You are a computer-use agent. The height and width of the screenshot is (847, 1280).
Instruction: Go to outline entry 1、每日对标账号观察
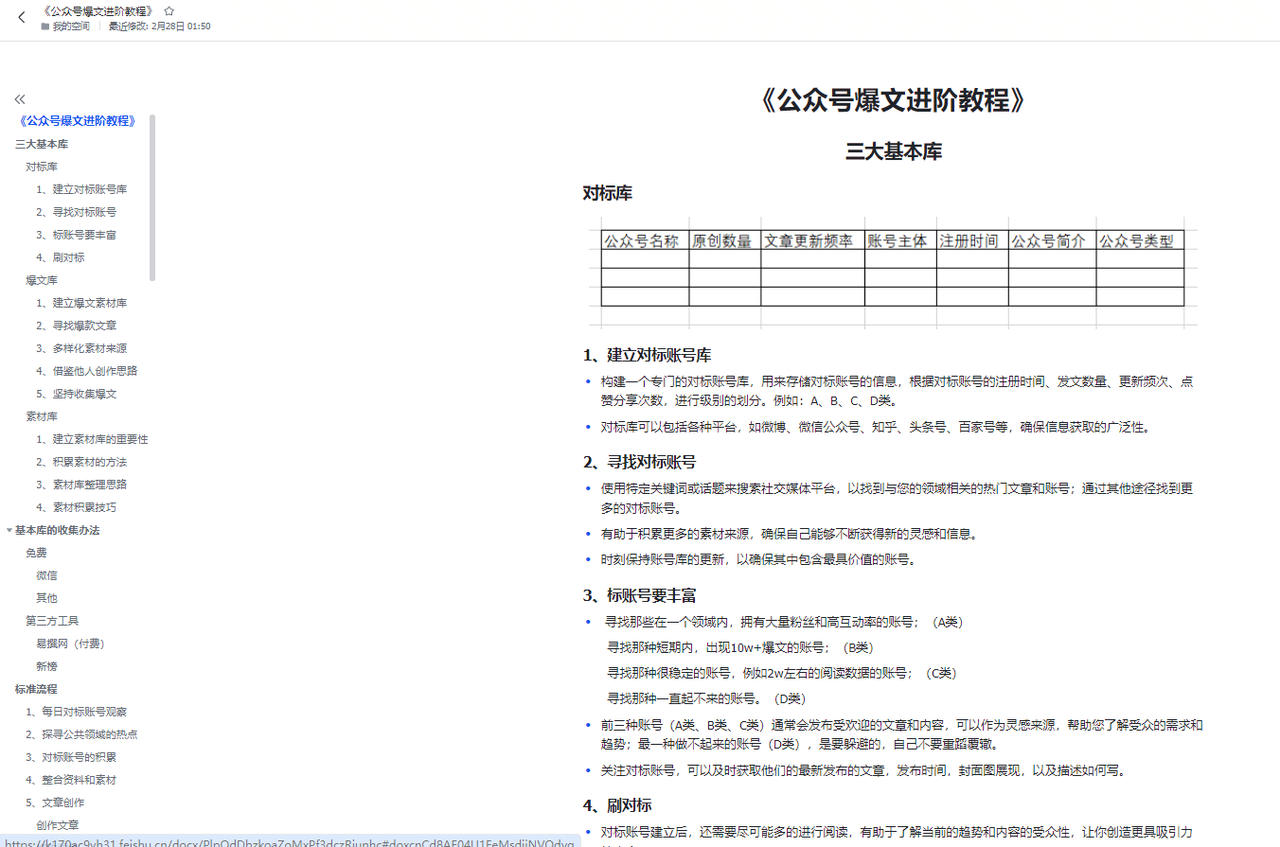77,712
